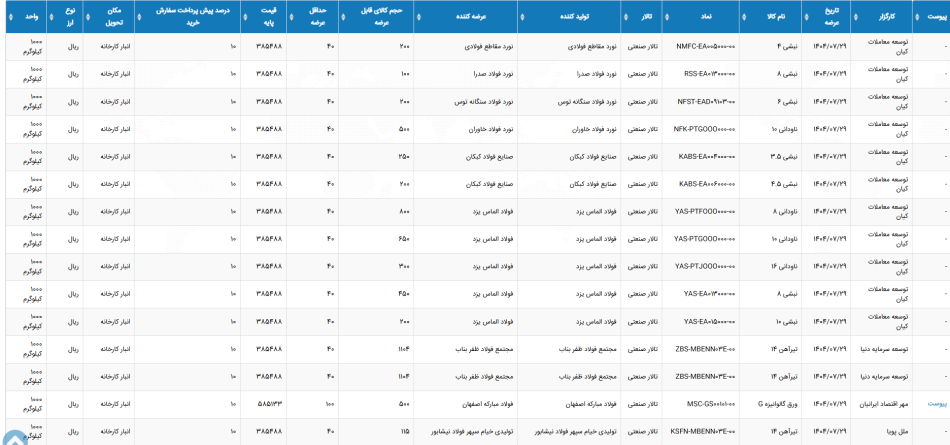Select symbol RSS-EA013000-00
This screenshot has width=950, height=445.
709,74
